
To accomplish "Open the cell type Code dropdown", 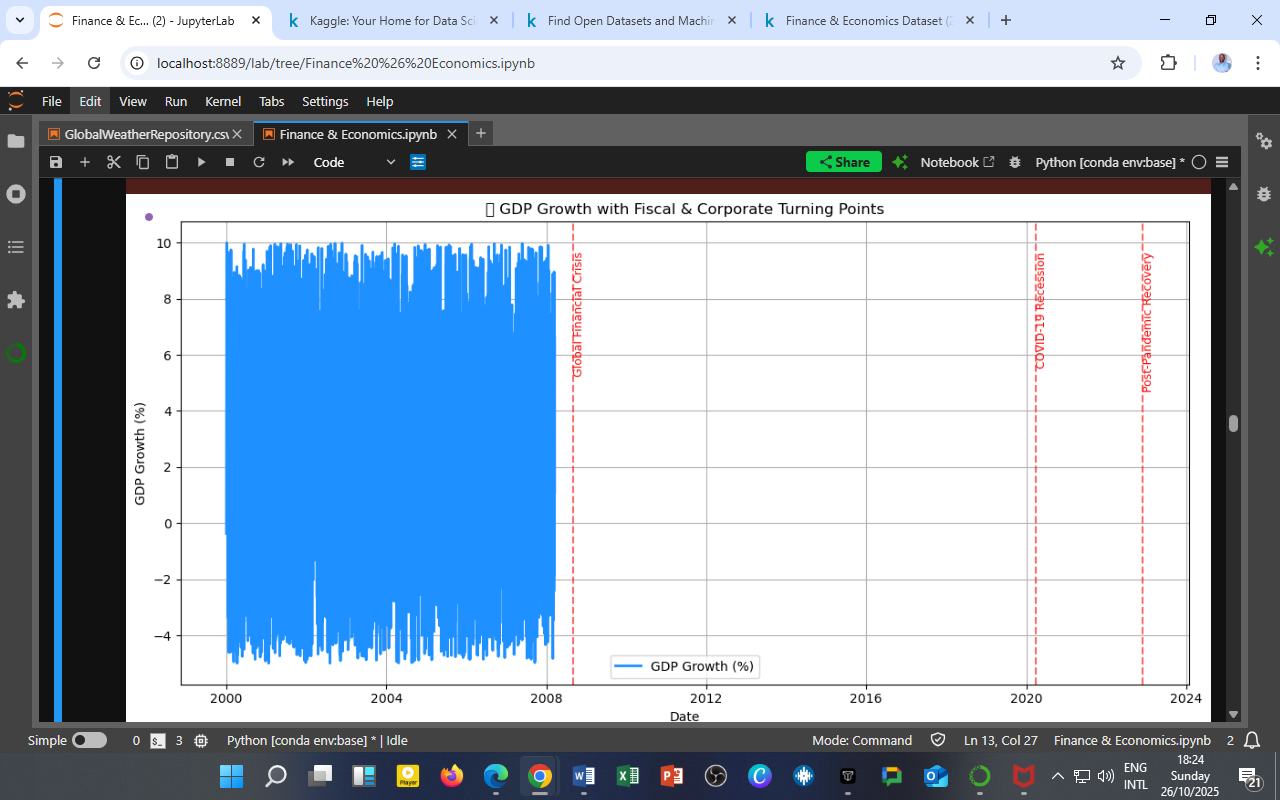I will pyautogui.click(x=354, y=162).
